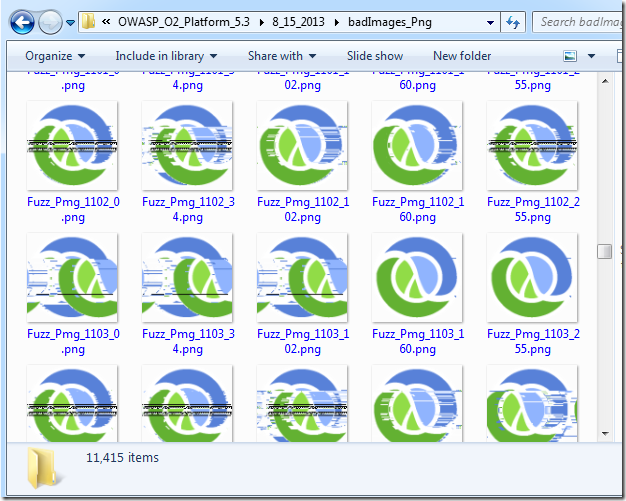
Task: Select thumbnail Fuzz_Pmg_1103_160.png
Action: pyautogui.click(x=417, y=277)
